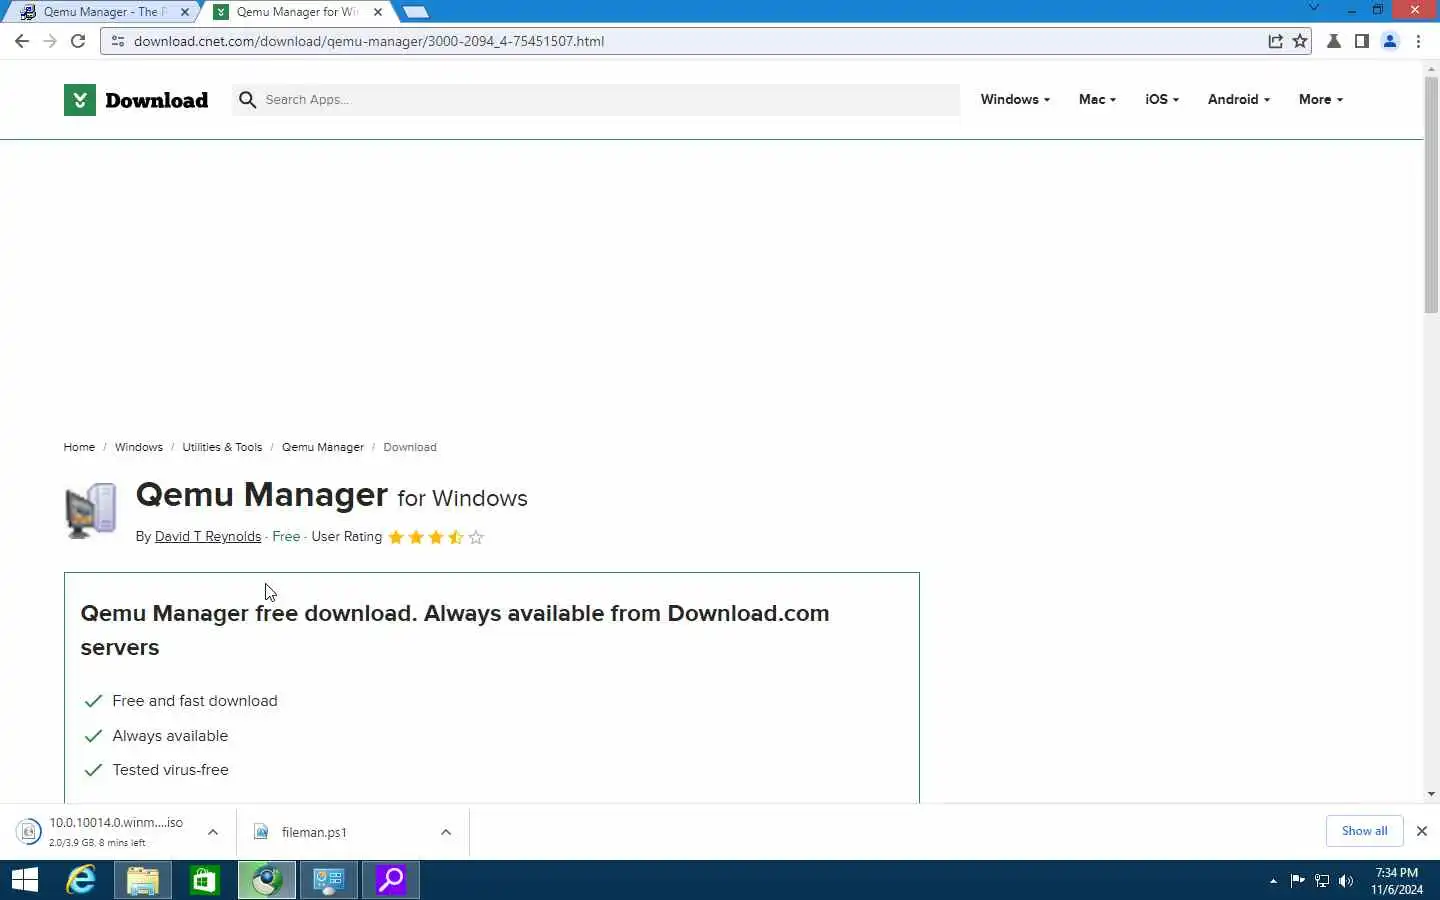
Task: Show hidden tray icons arrow
Action: 1273,881
